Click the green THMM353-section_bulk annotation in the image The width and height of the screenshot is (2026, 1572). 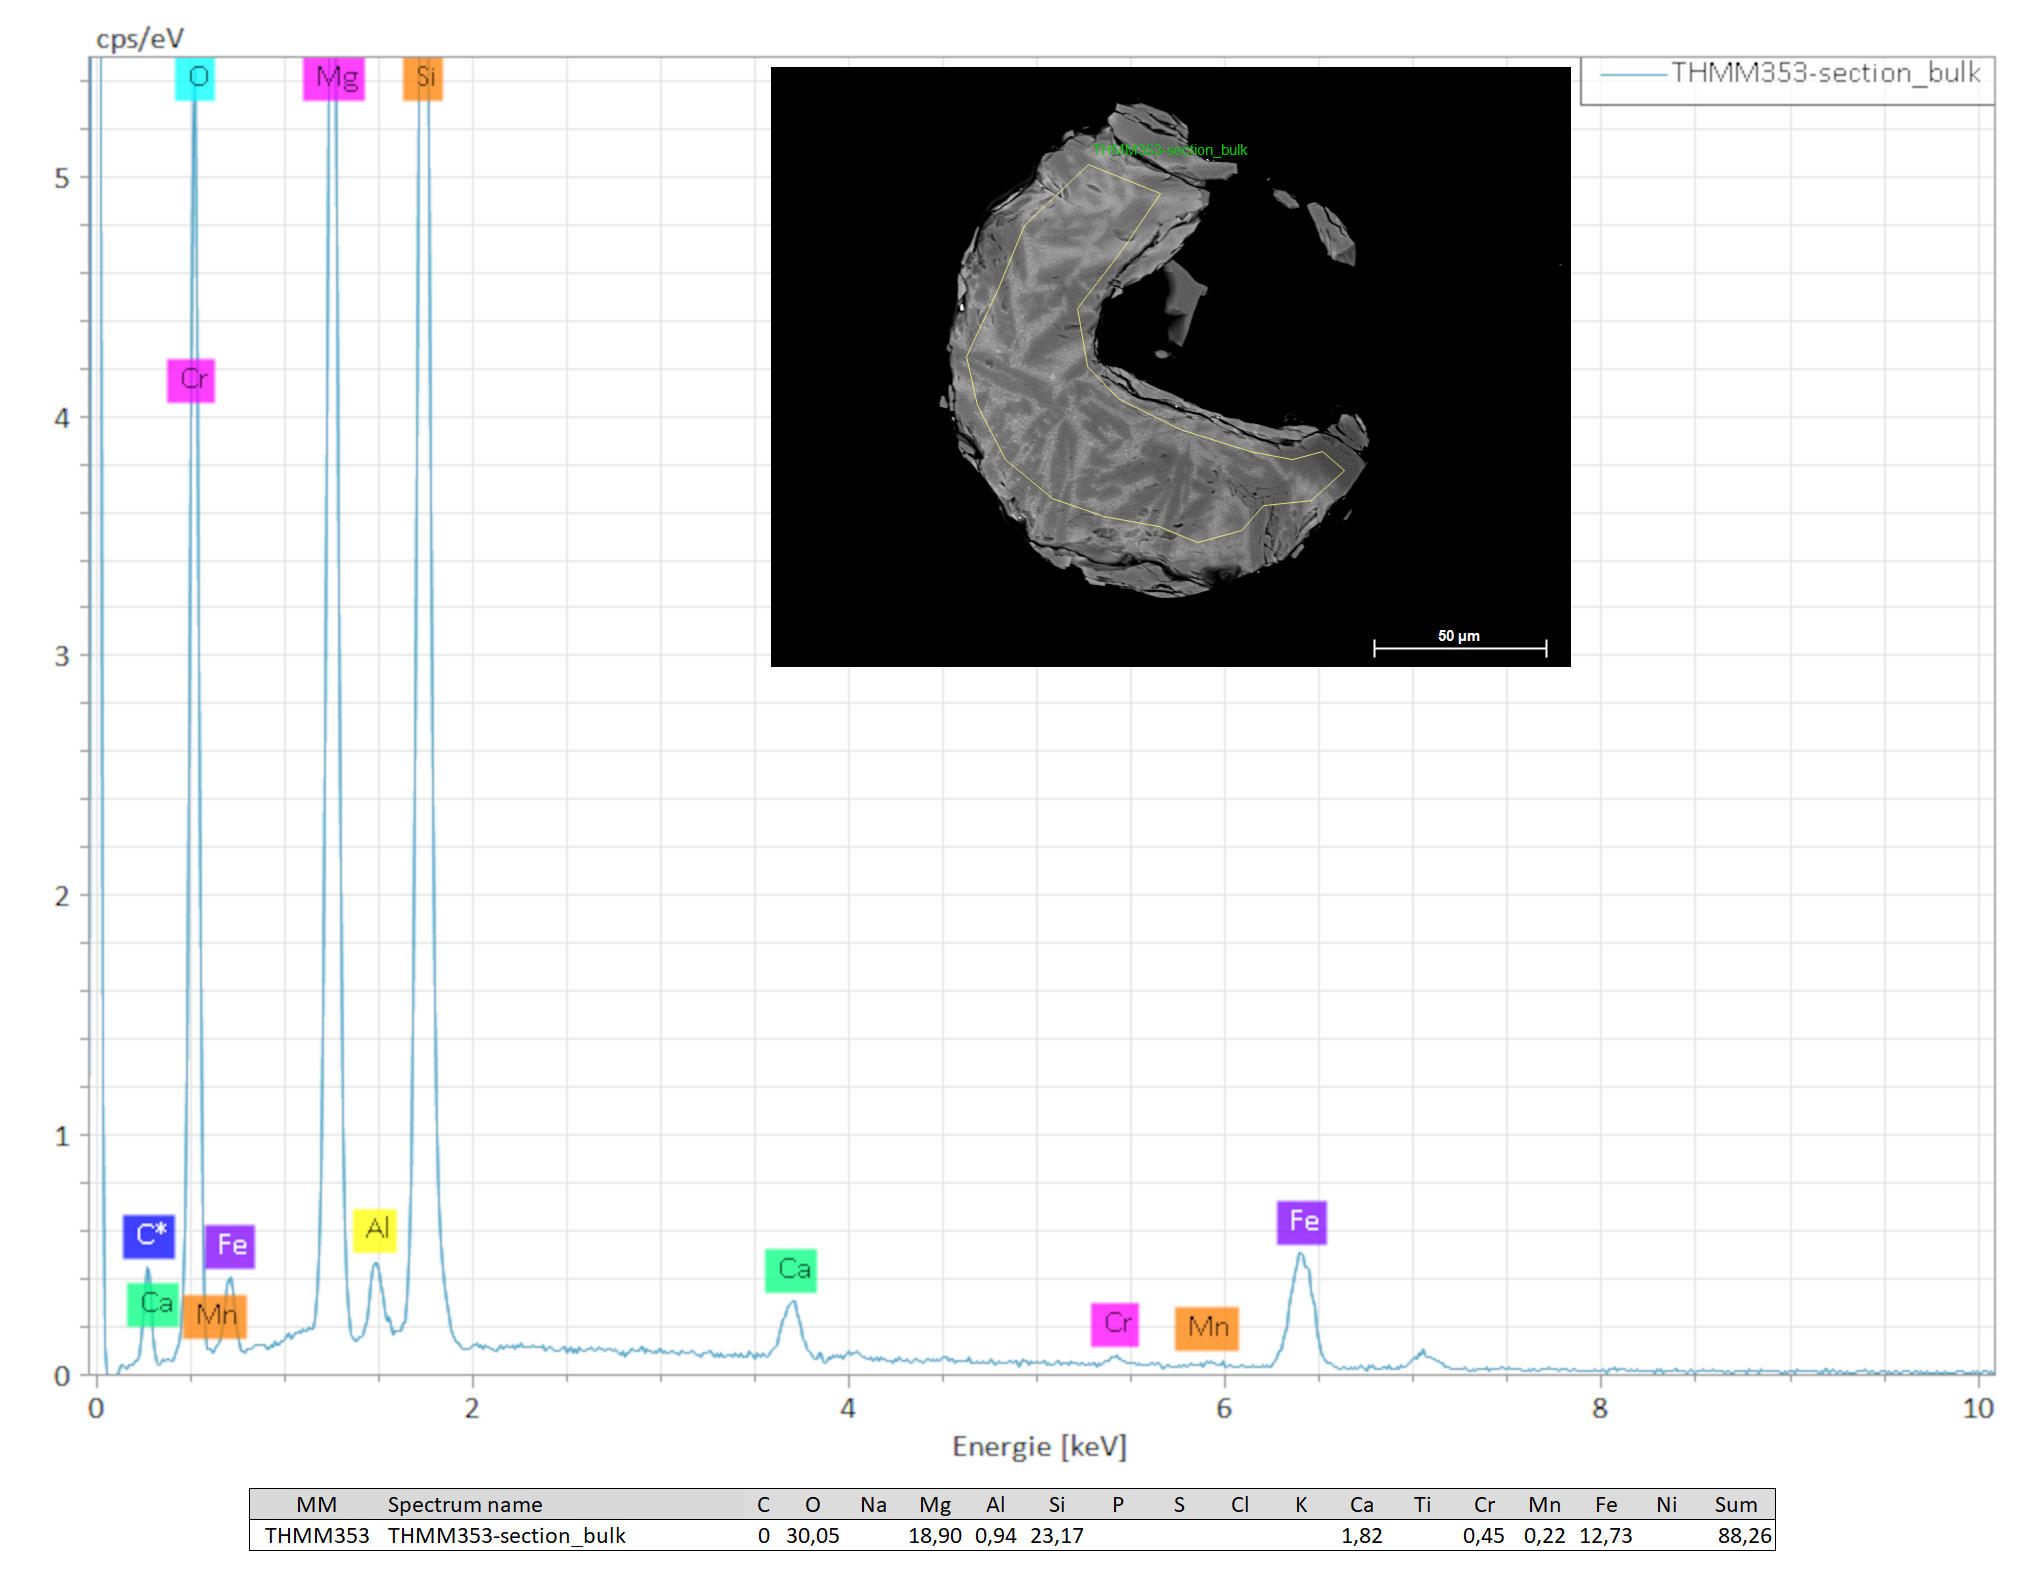pyautogui.click(x=1170, y=150)
